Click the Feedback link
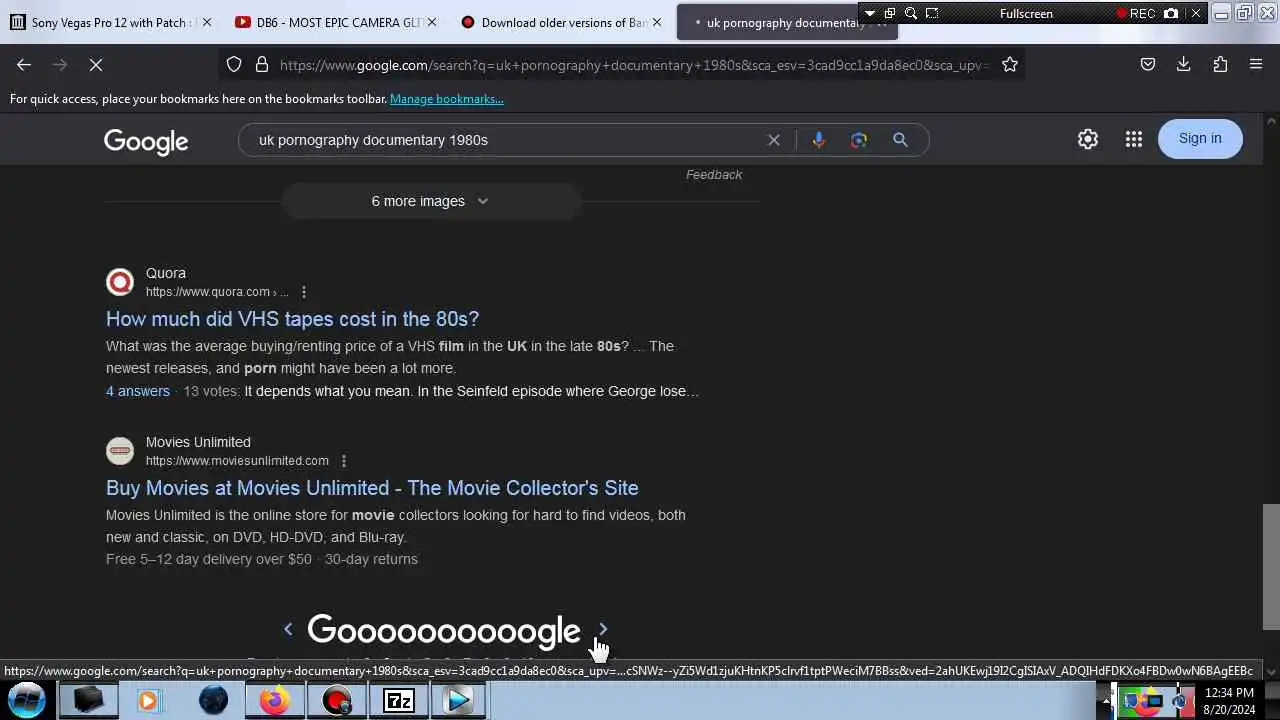This screenshot has height=720, width=1280. [714, 175]
